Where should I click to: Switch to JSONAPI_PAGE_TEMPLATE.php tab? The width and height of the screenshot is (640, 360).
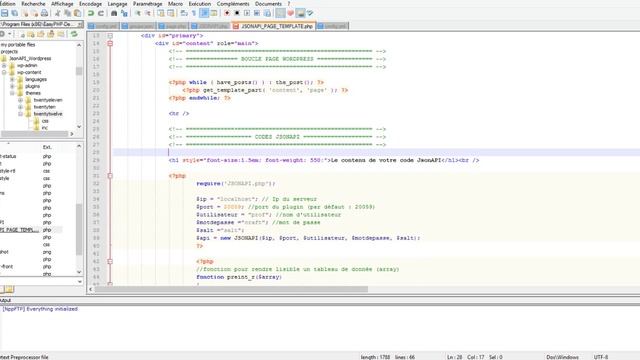point(273,26)
